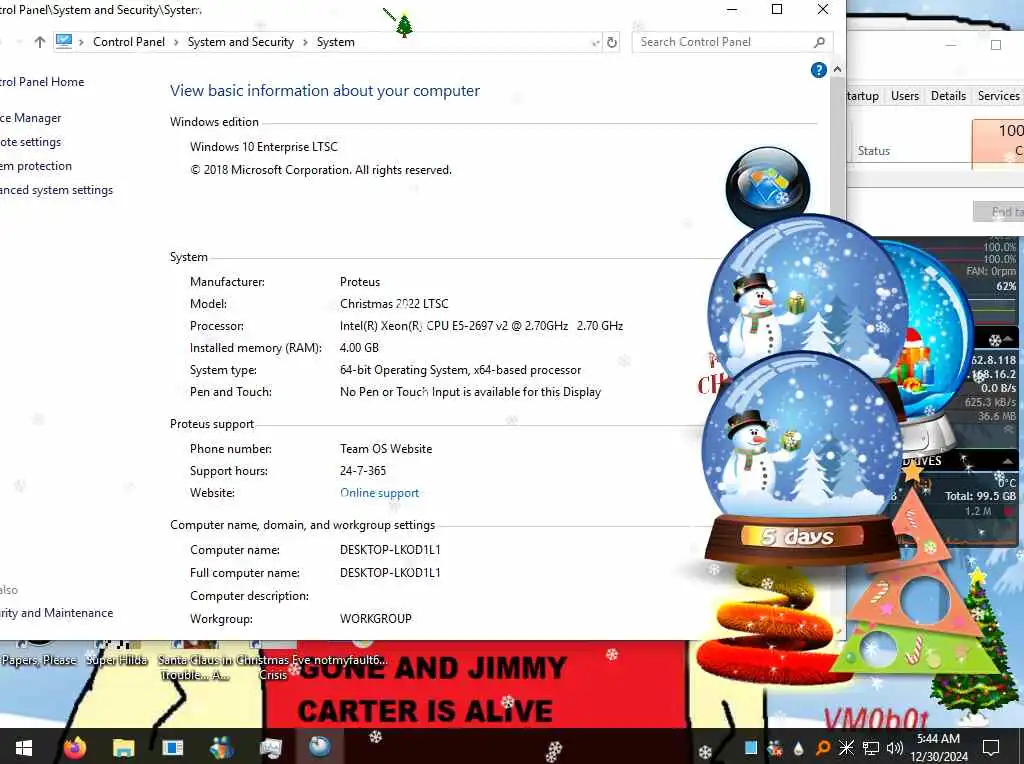
Task: Switch to Services tab in Task Manager
Action: (x=998, y=96)
